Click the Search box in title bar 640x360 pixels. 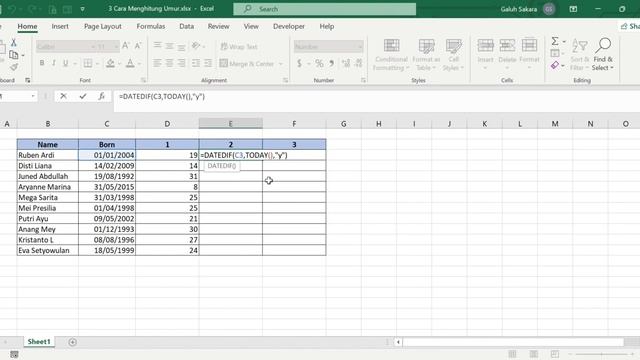click(324, 9)
